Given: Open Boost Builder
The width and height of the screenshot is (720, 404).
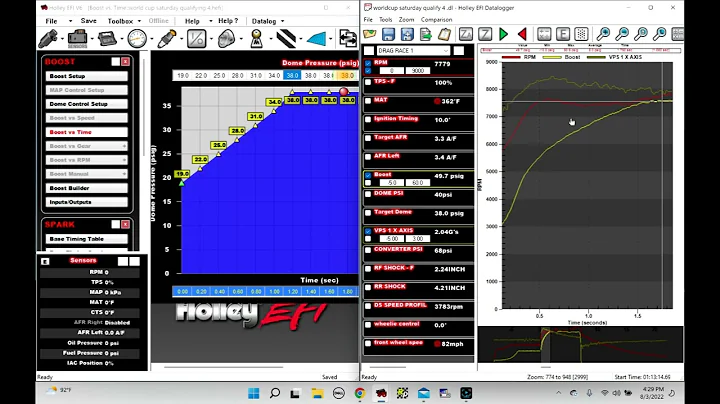Looking at the screenshot, I should click(86, 188).
